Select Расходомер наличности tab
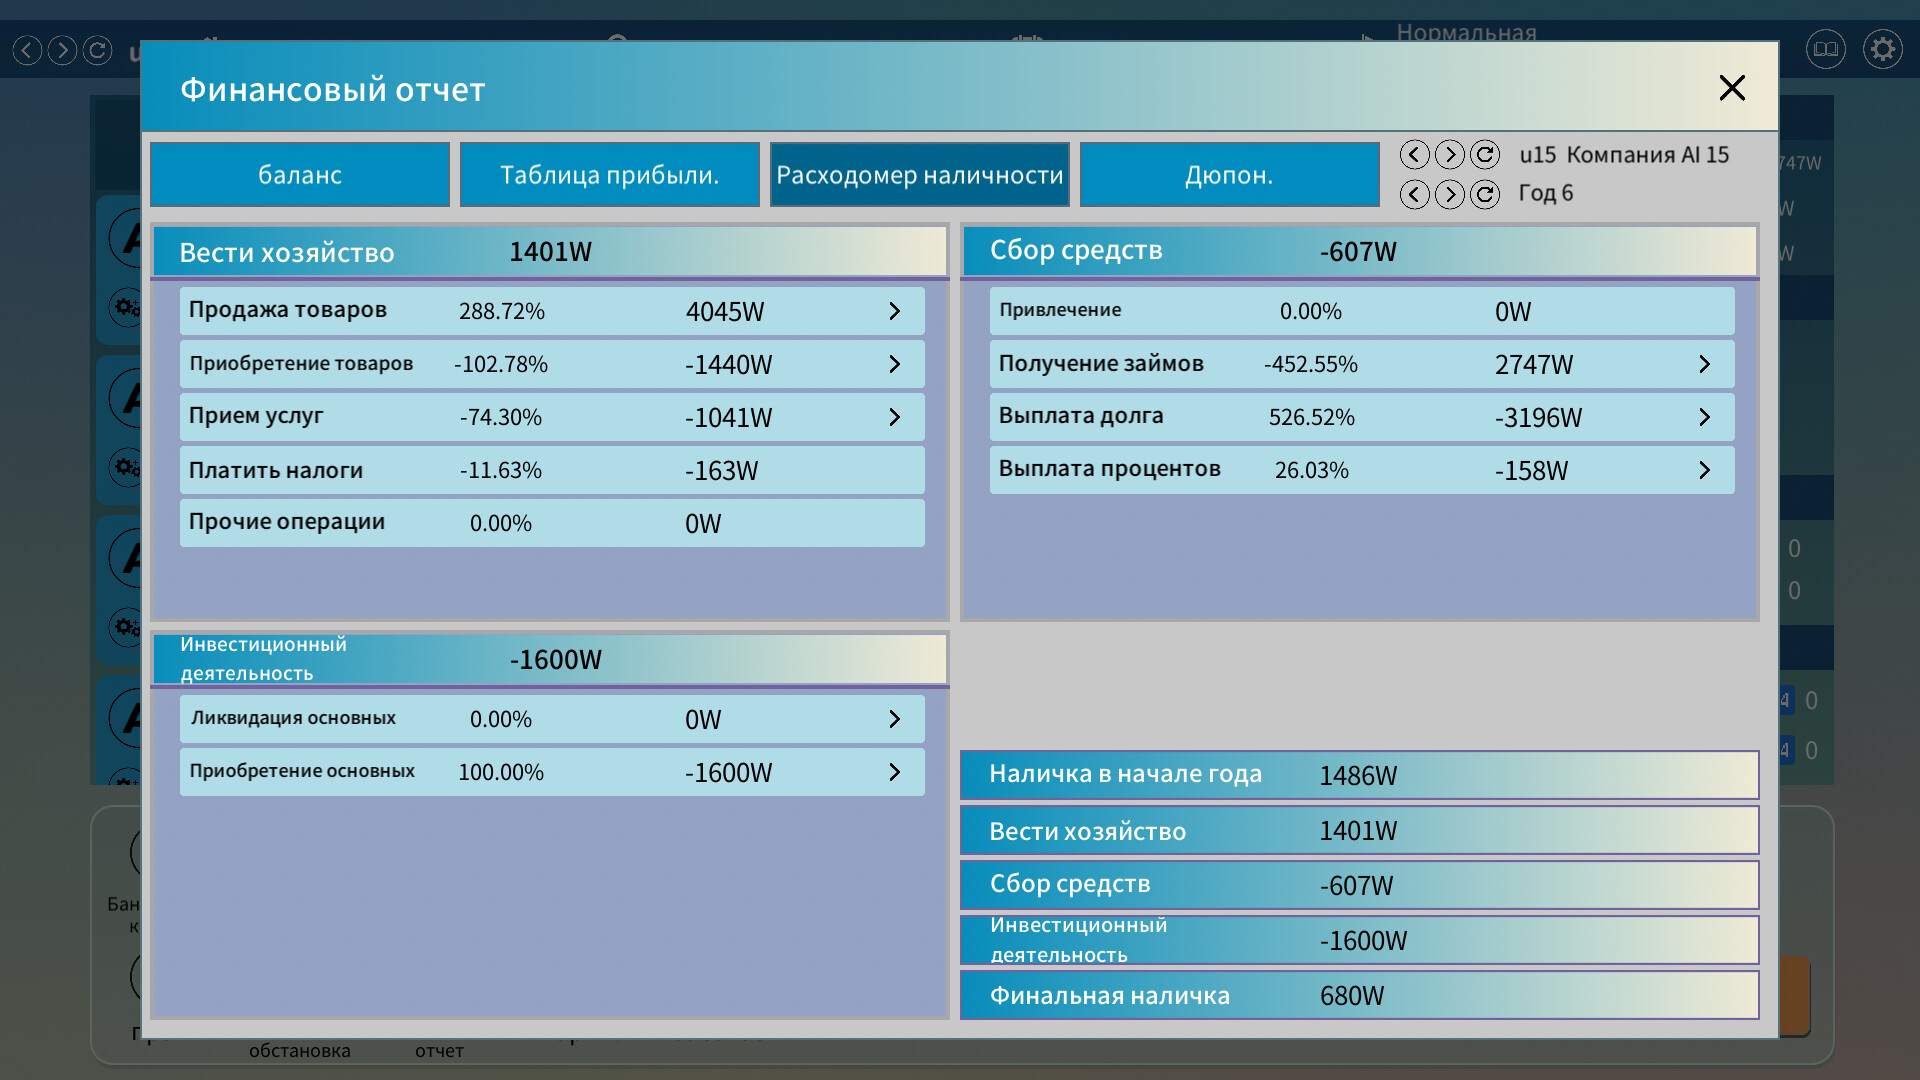Image resolution: width=1920 pixels, height=1080 pixels. [x=919, y=175]
